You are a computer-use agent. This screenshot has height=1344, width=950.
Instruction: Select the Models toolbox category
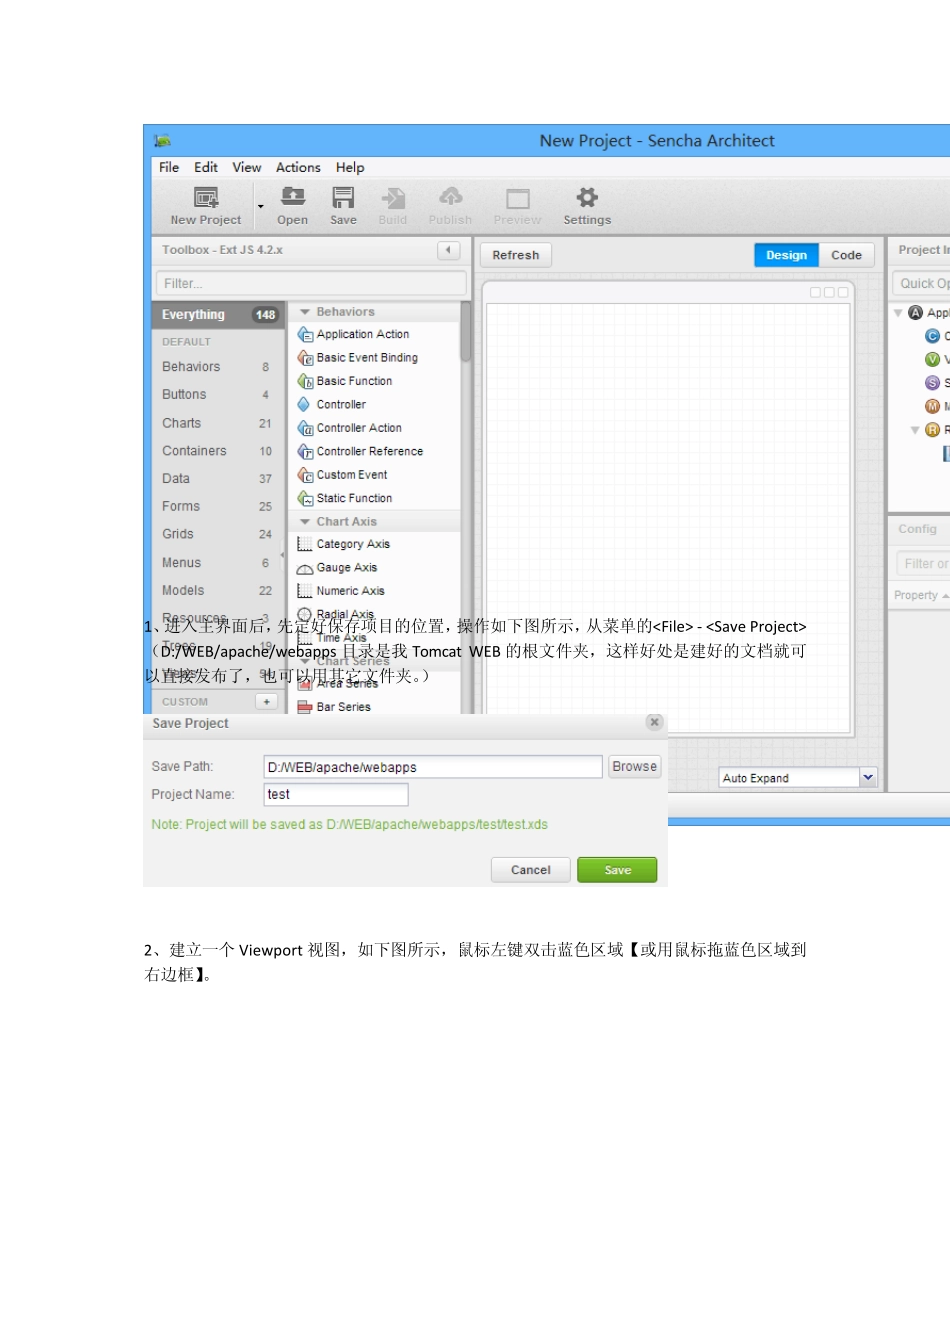coord(218,591)
